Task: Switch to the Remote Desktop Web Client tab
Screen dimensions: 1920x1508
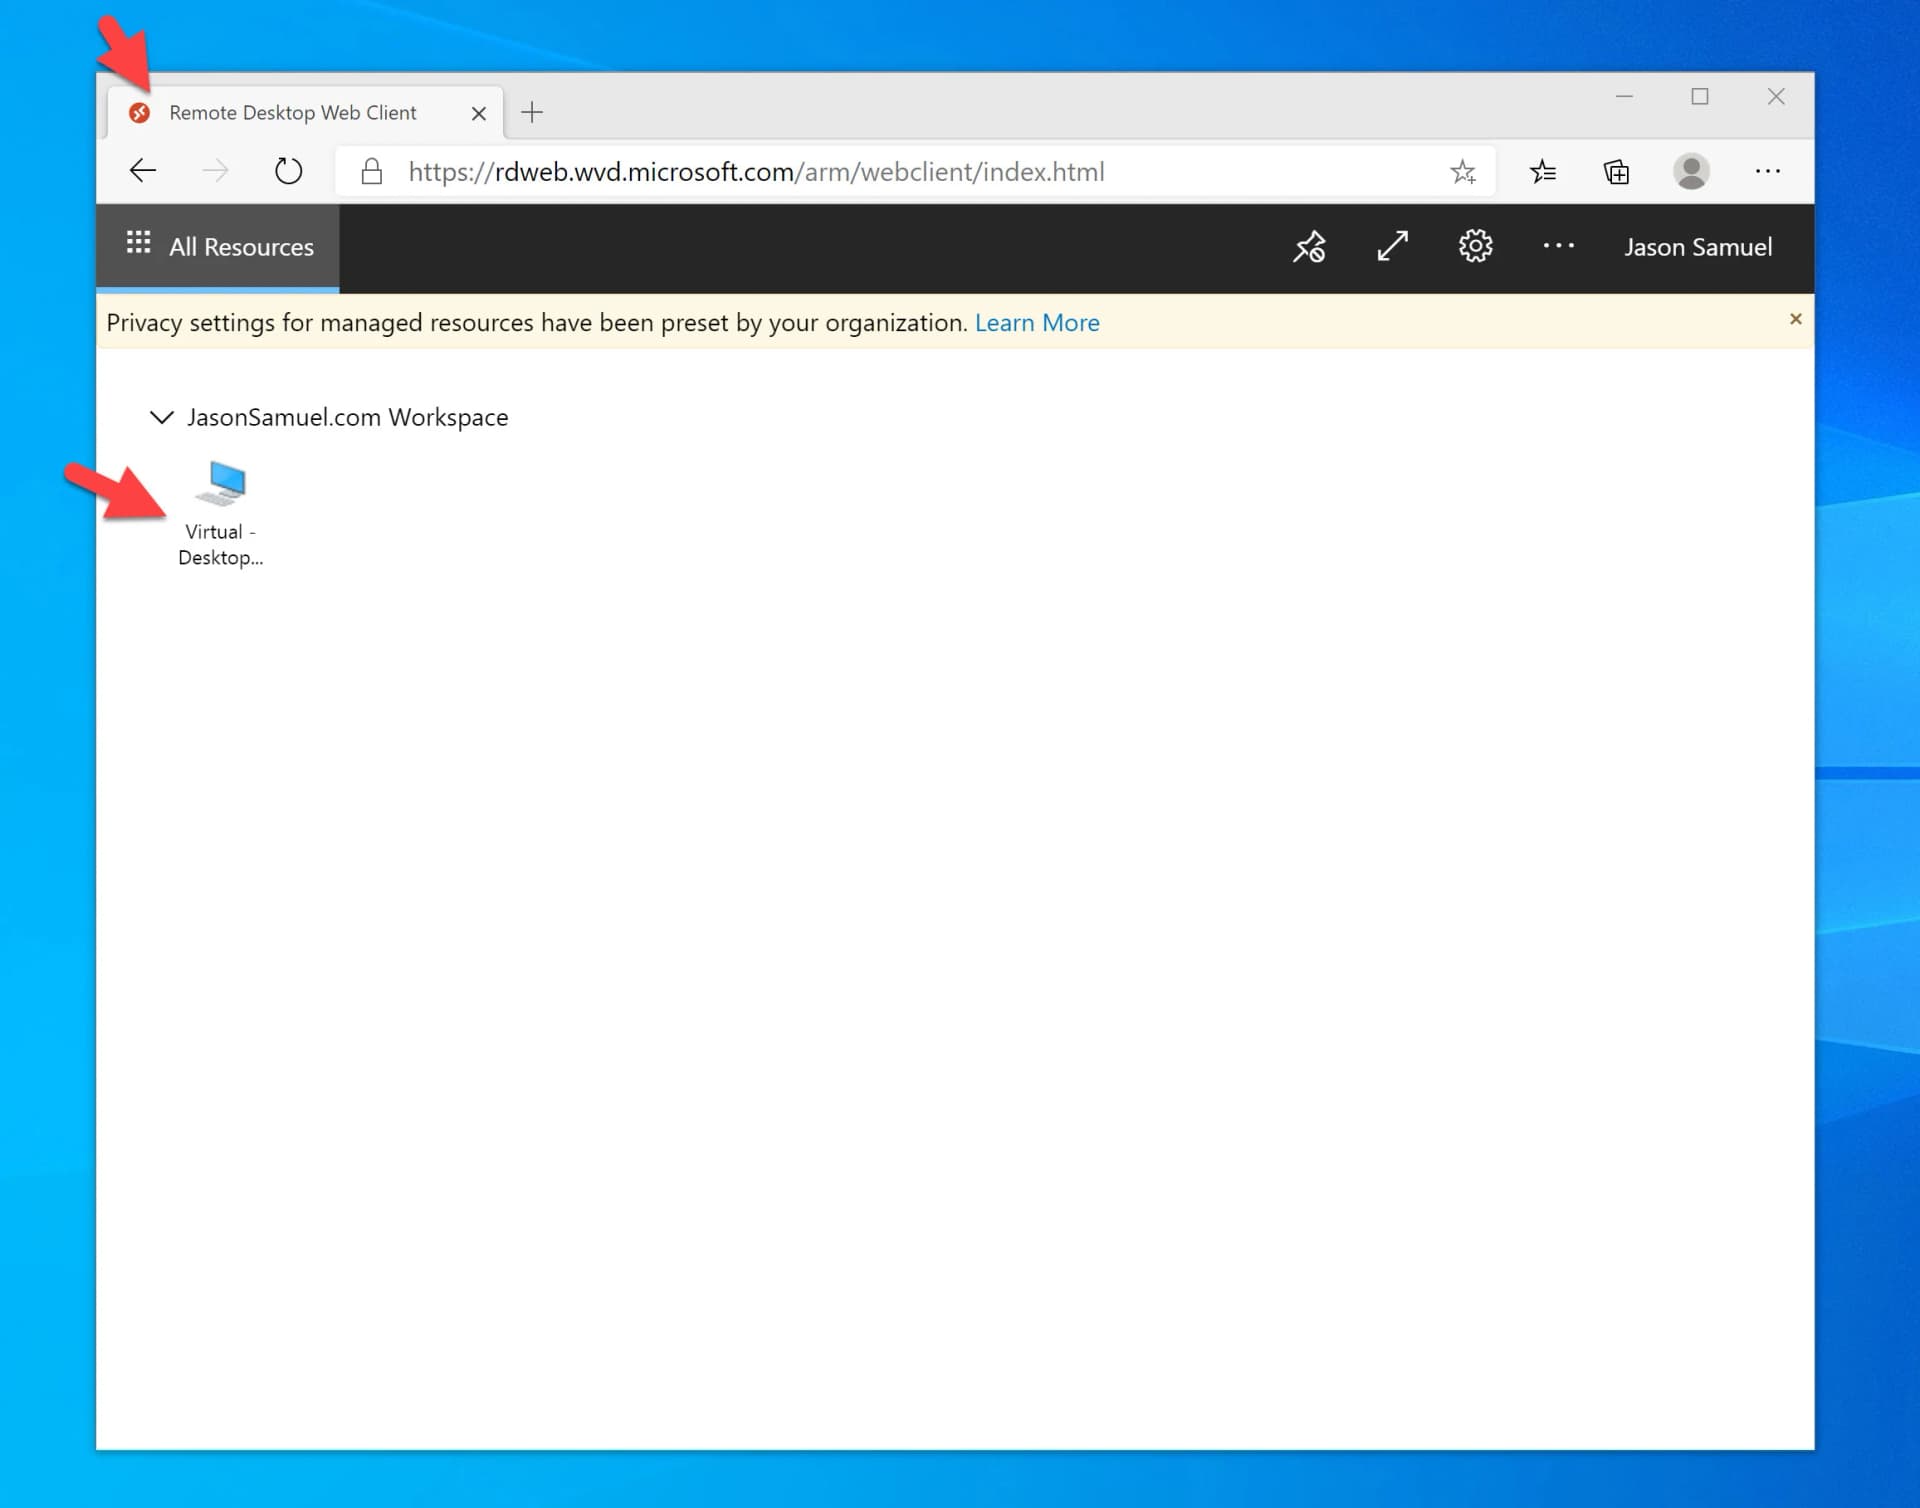Action: (304, 112)
